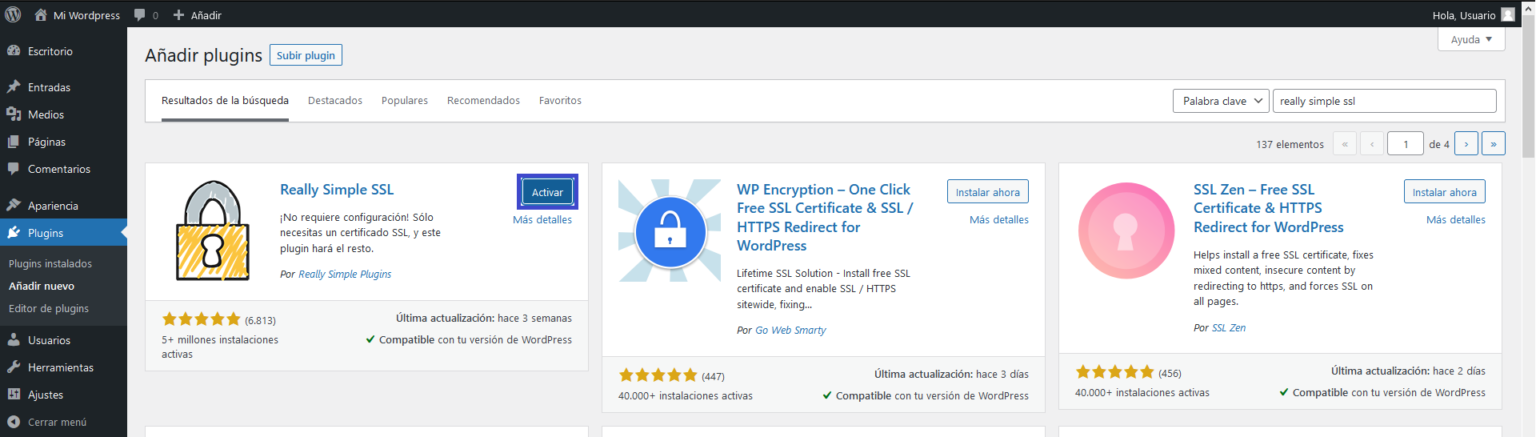Open the WP Encryption plugin title link
The image size is (1536, 437).
pyautogui.click(x=825, y=217)
